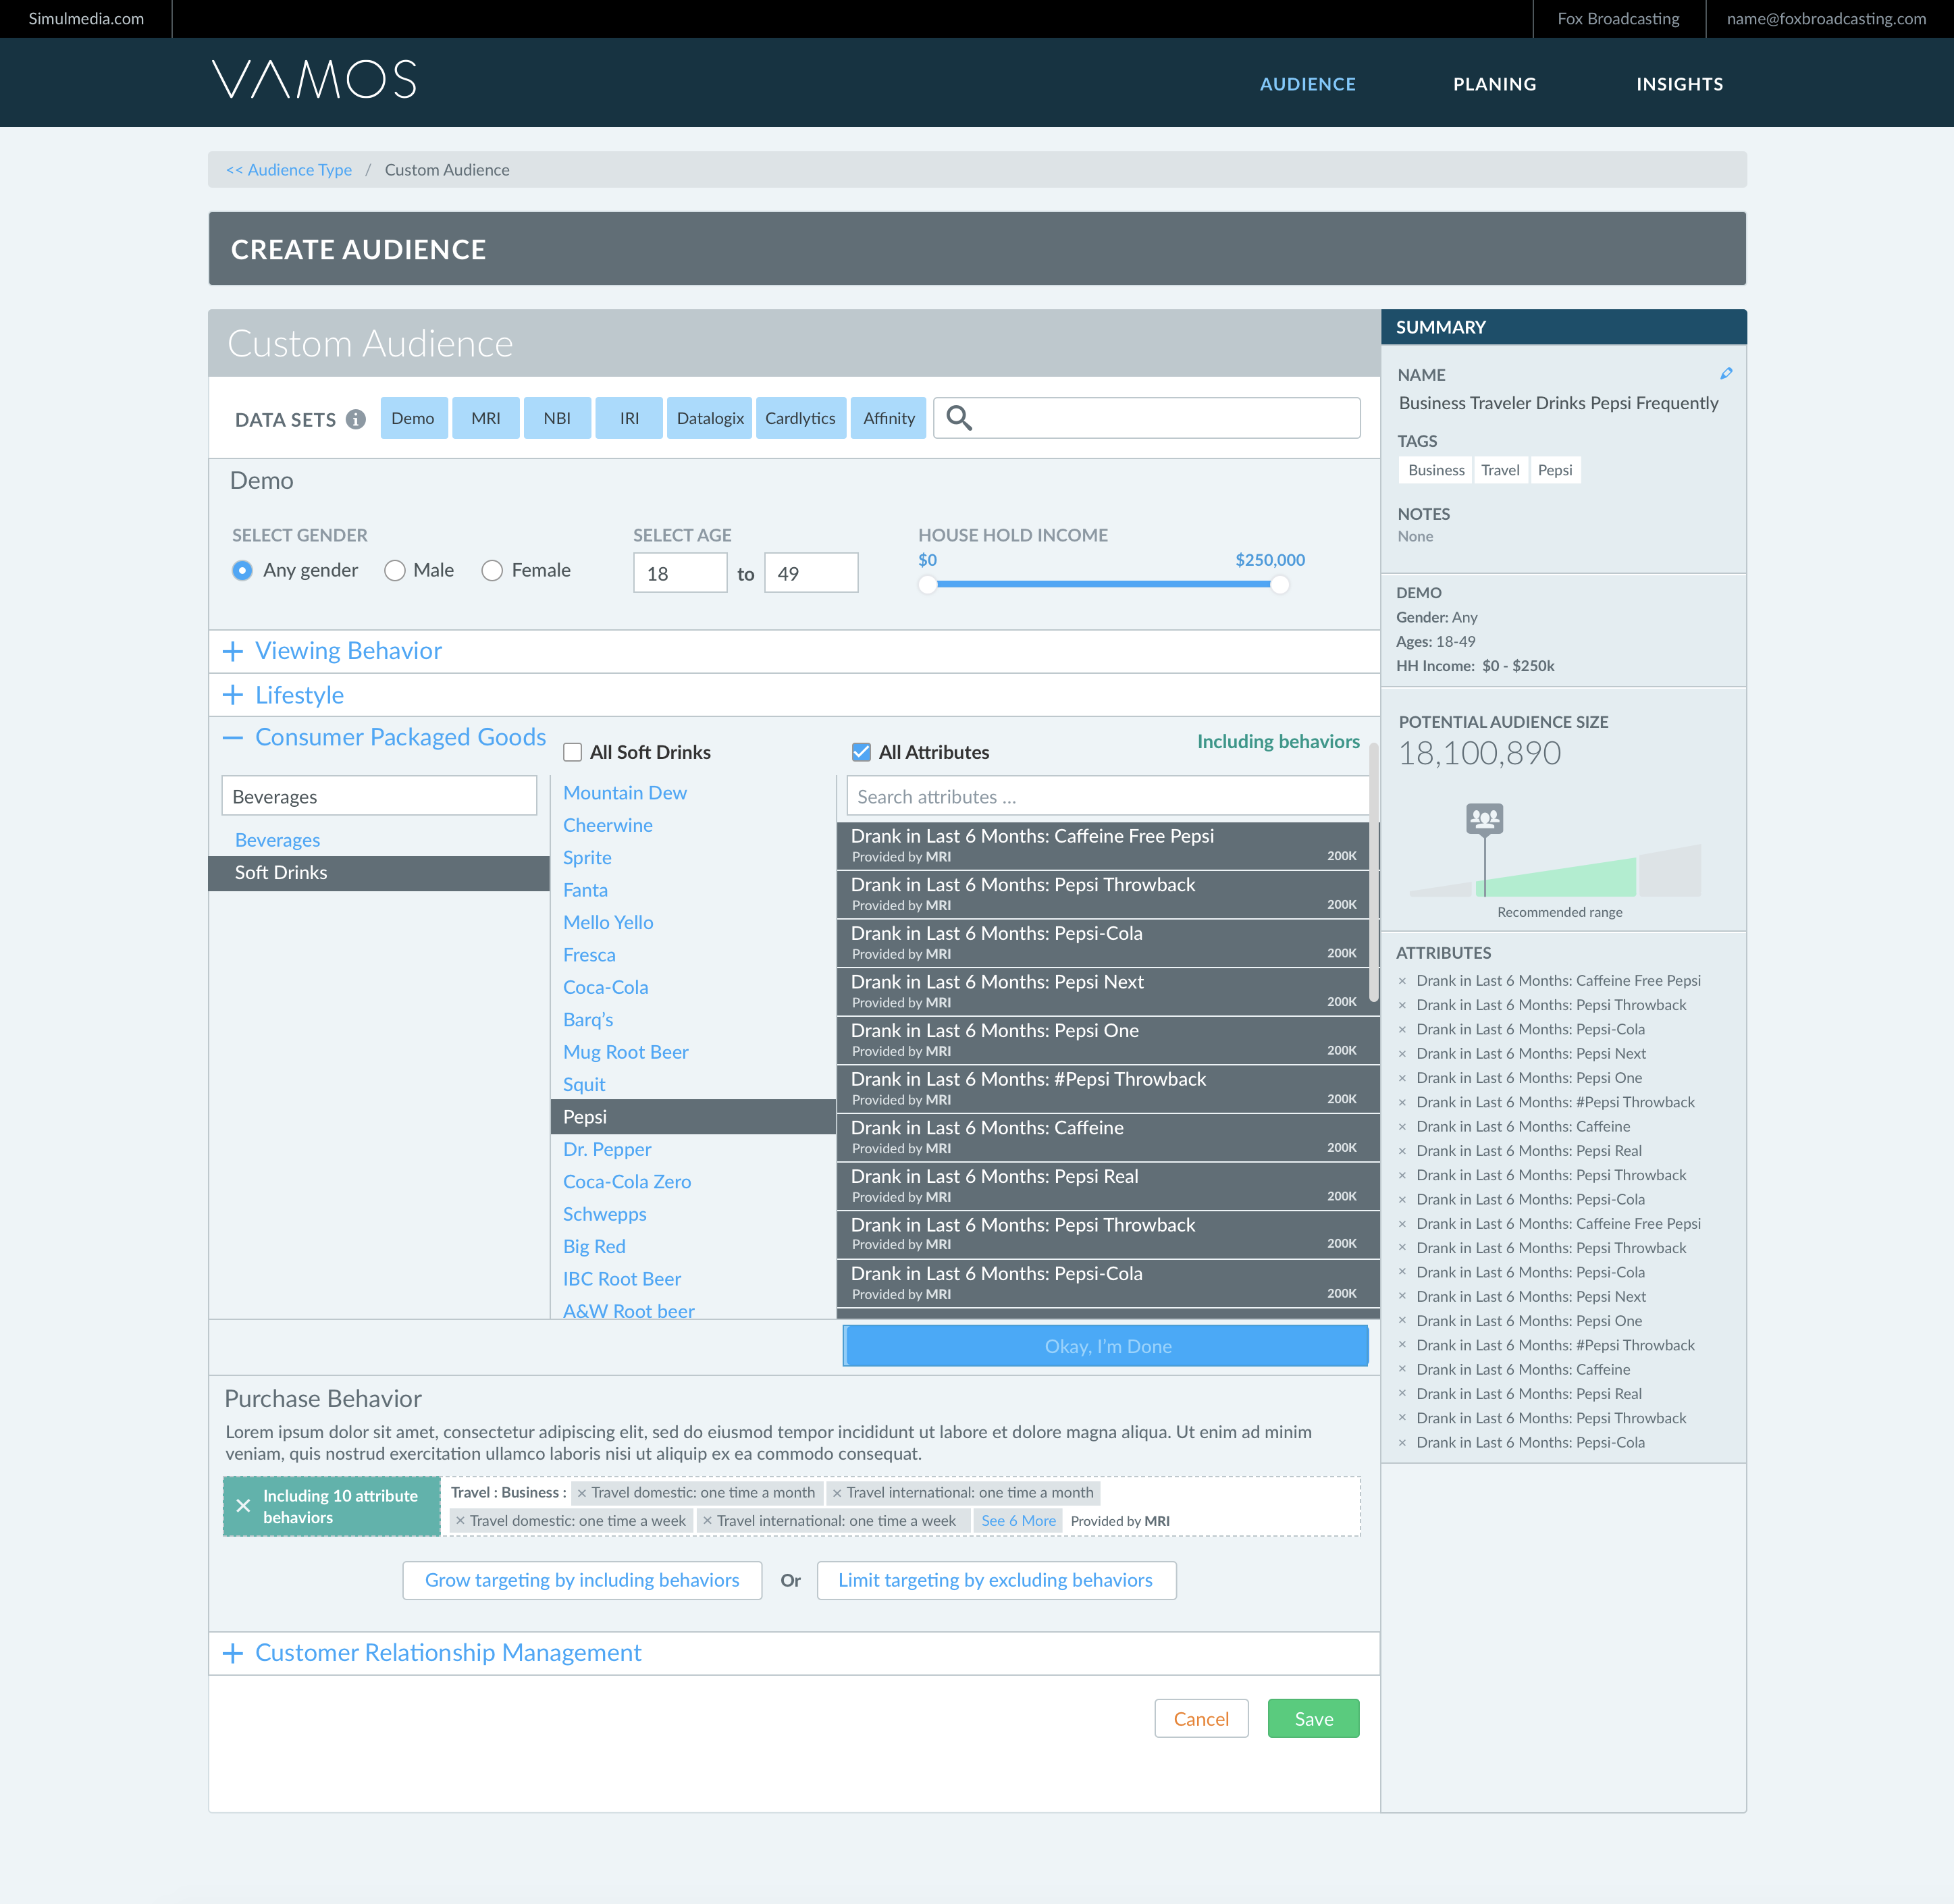This screenshot has height=1904, width=1954.
Task: Remove 'Travel domestic: one time a month' tag
Action: tap(582, 1493)
